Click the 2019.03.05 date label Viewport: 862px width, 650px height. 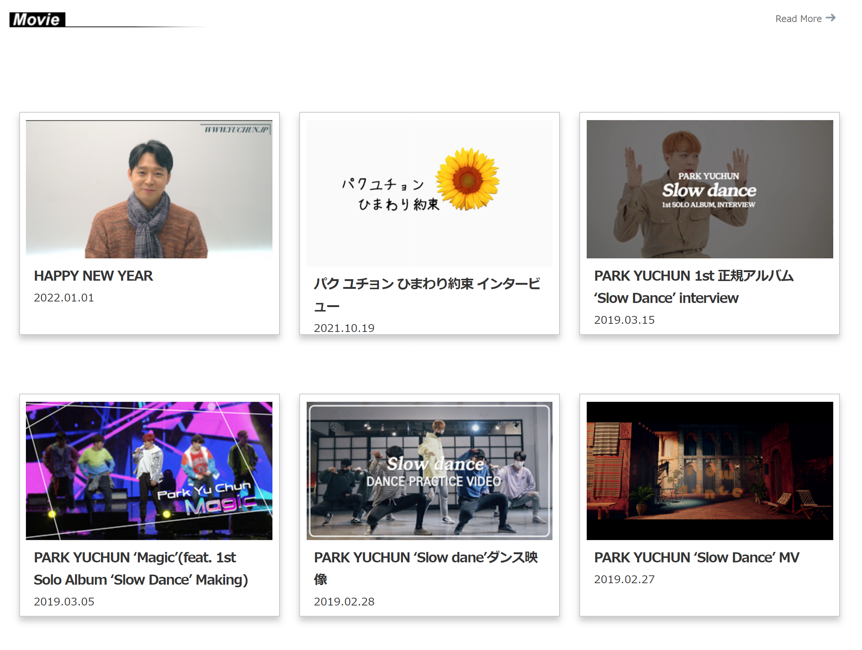[x=64, y=602]
